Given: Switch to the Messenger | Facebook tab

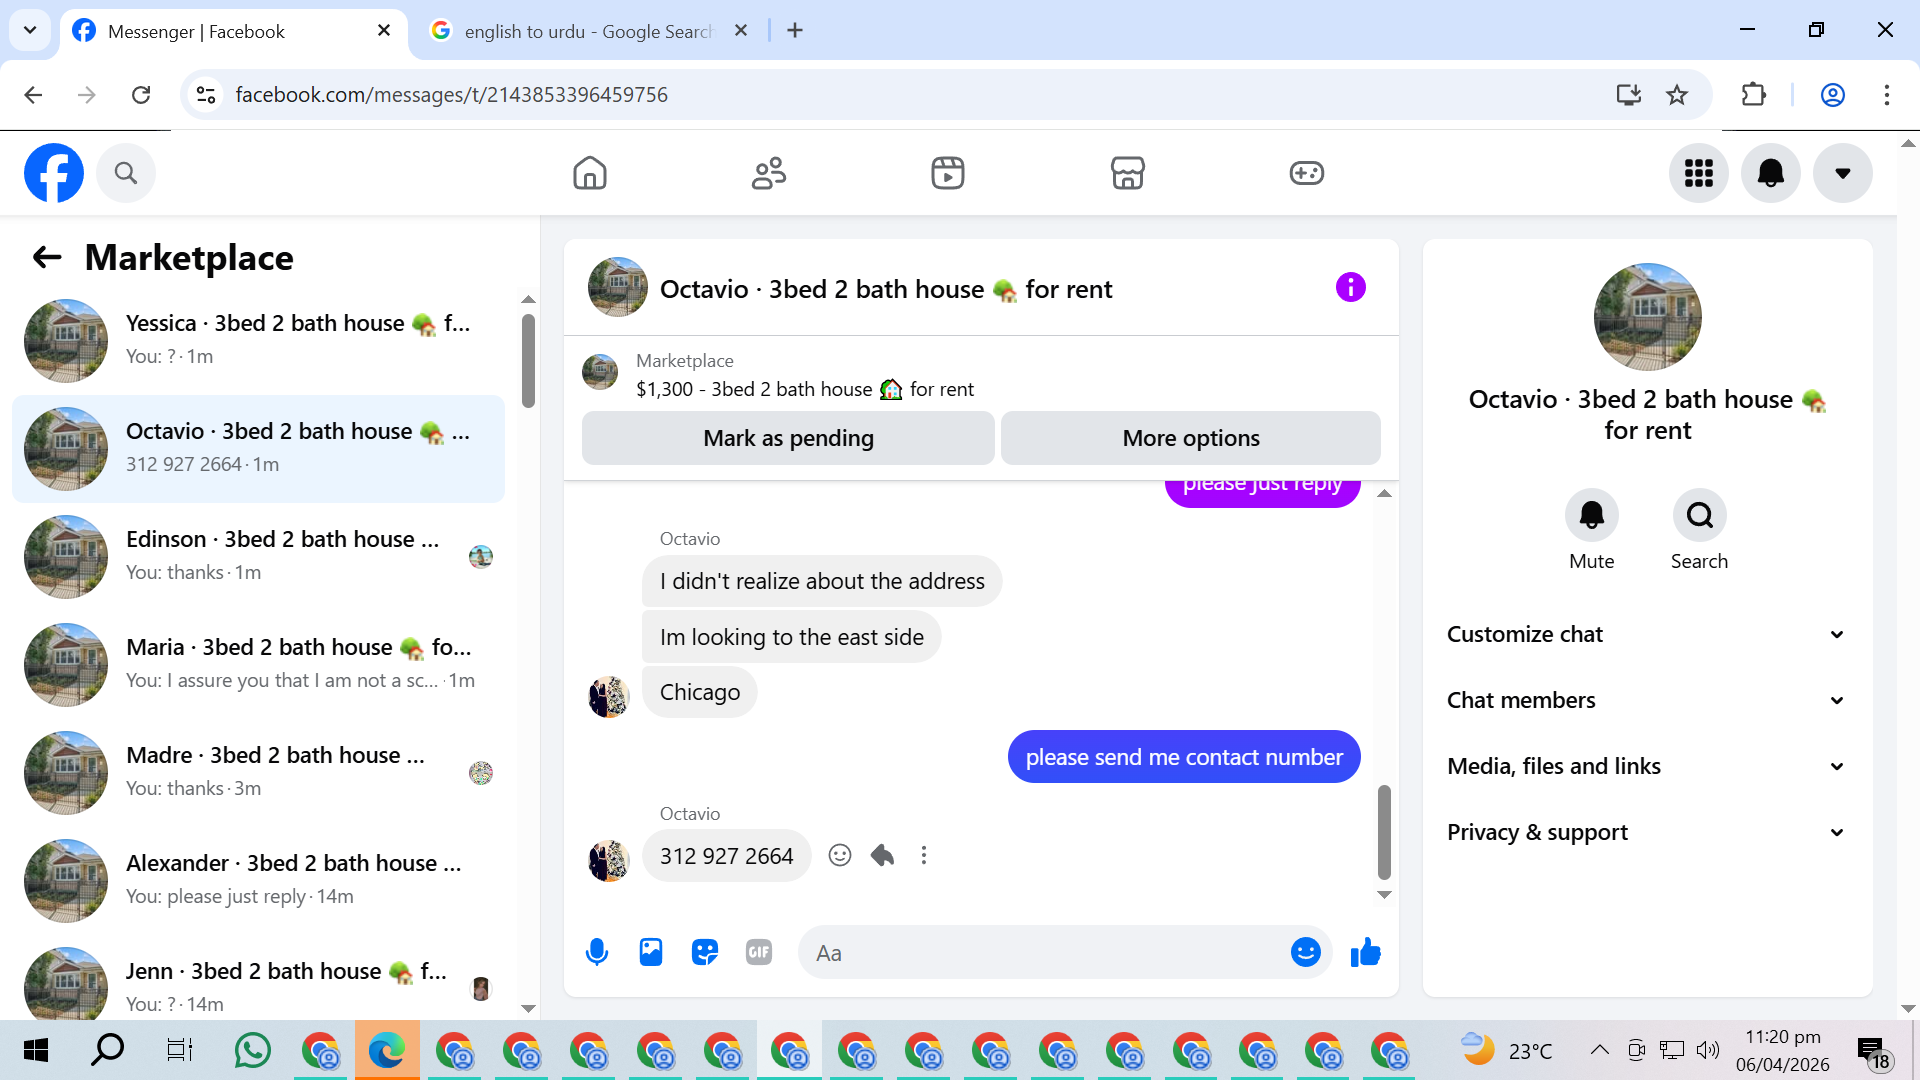Looking at the screenshot, I should 233,31.
